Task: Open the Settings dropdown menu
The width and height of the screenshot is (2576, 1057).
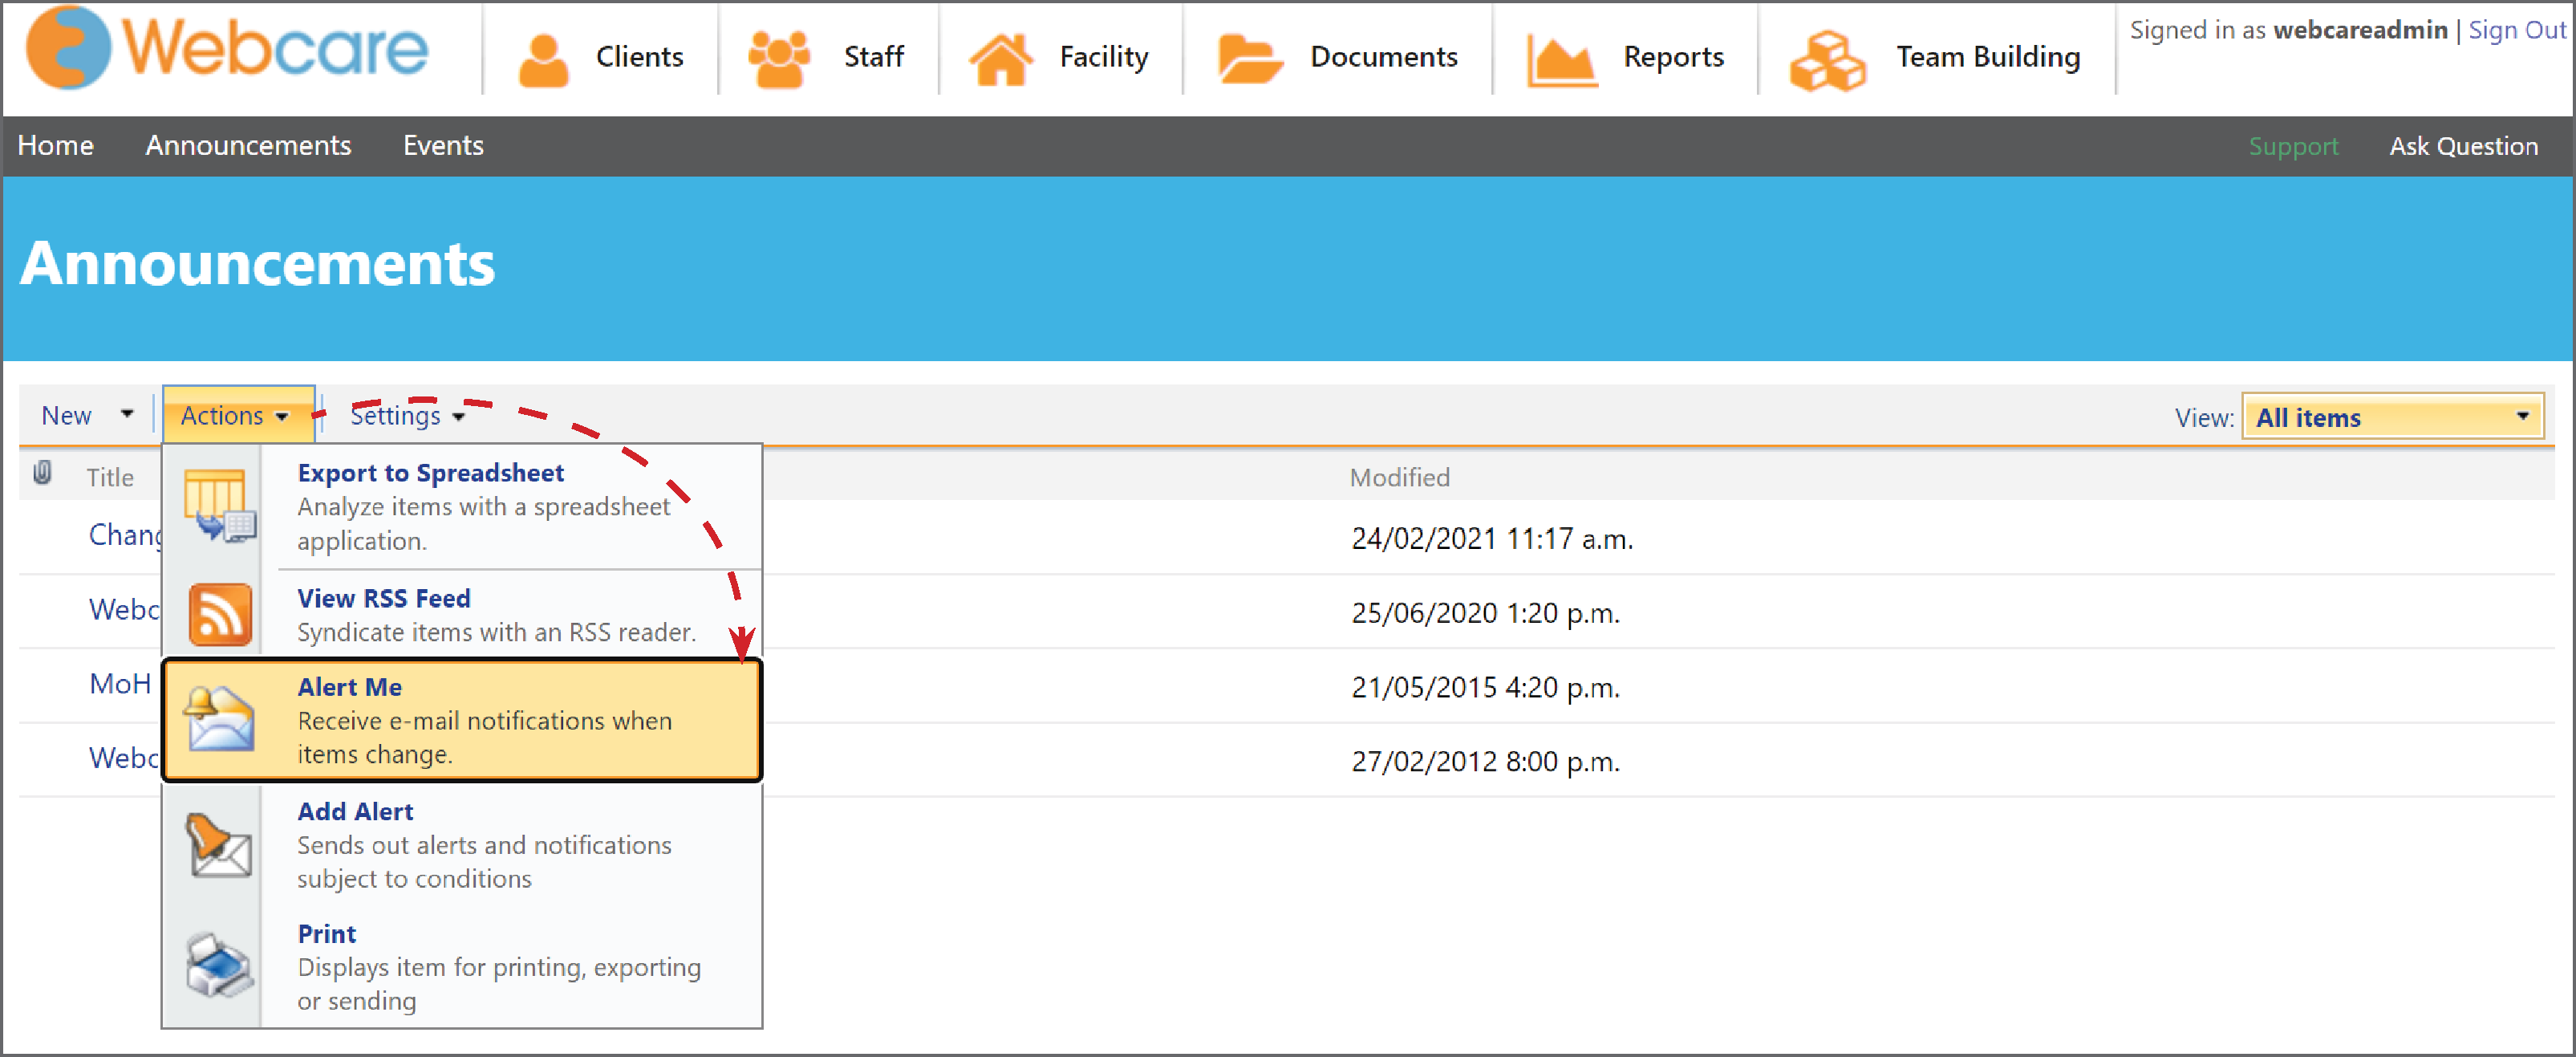Action: pos(408,415)
